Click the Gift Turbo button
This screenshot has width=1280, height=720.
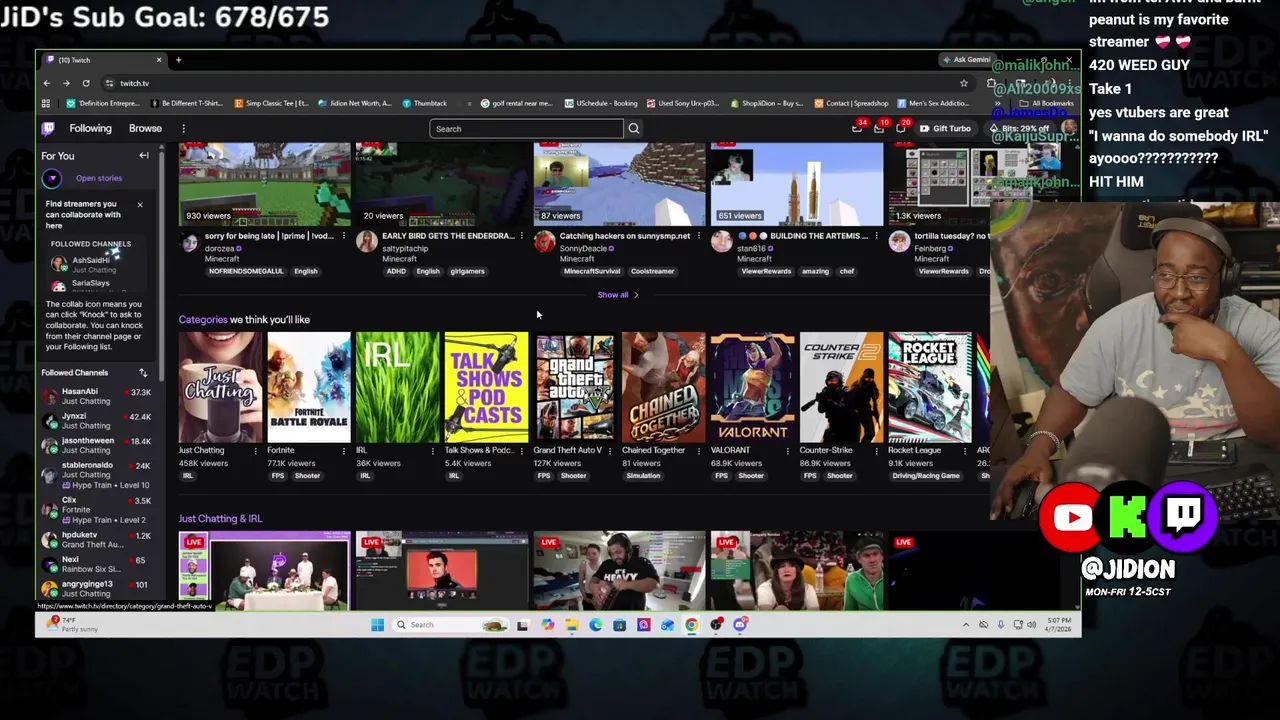click(945, 128)
